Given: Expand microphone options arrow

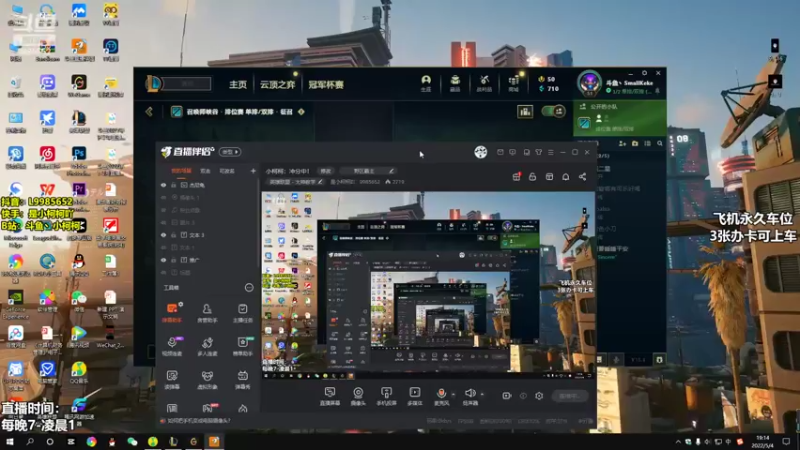Looking at the screenshot, I should 453,394.
